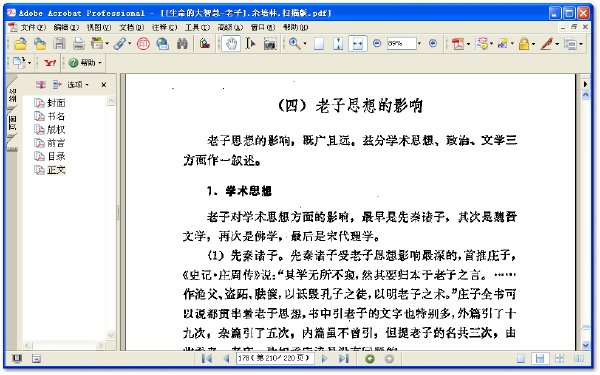600x375 pixels.
Task: Open the zoom percentage dropdown arrow
Action: tap(419, 44)
